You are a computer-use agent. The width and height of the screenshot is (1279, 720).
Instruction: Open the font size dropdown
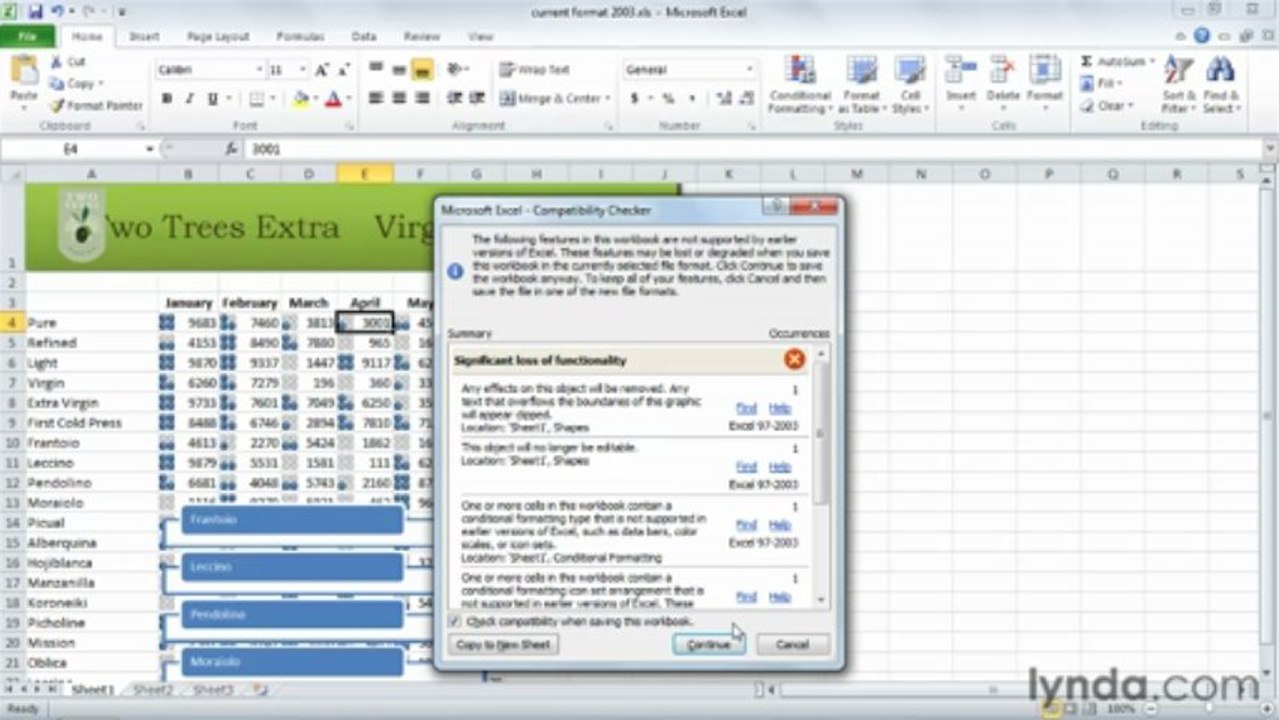303,70
